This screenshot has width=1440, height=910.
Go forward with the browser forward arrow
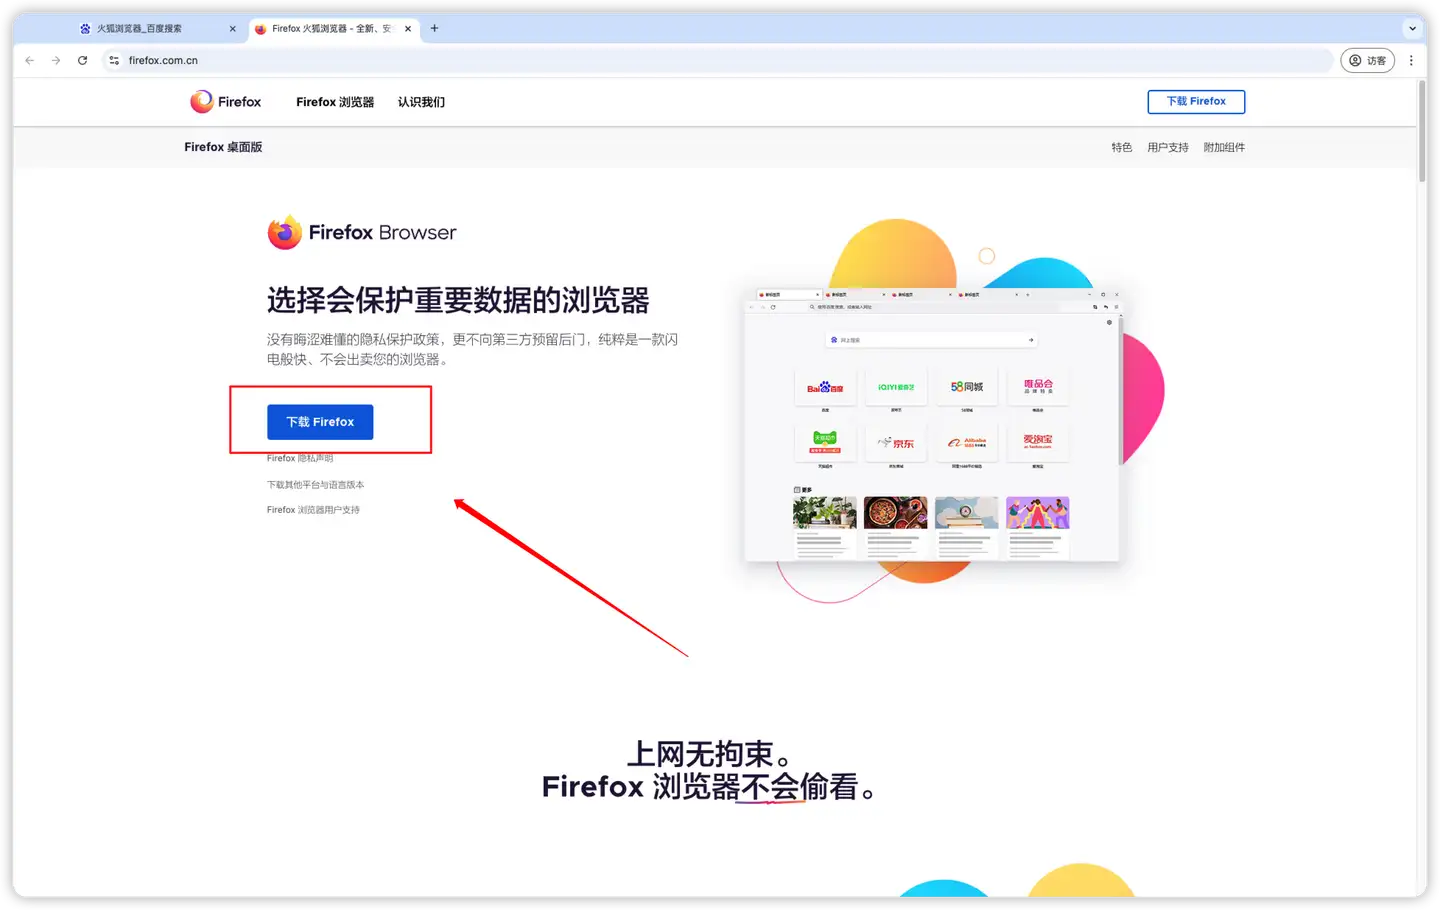[56, 60]
